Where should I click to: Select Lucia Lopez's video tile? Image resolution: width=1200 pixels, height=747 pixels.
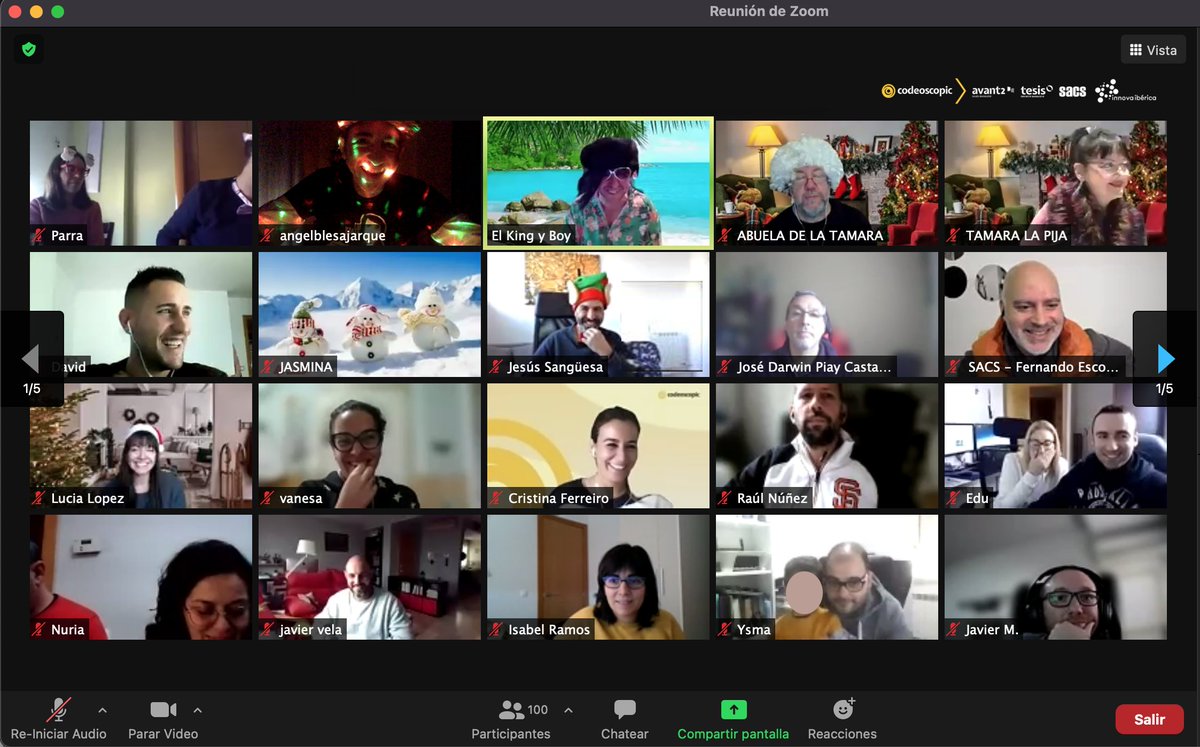tap(141, 446)
